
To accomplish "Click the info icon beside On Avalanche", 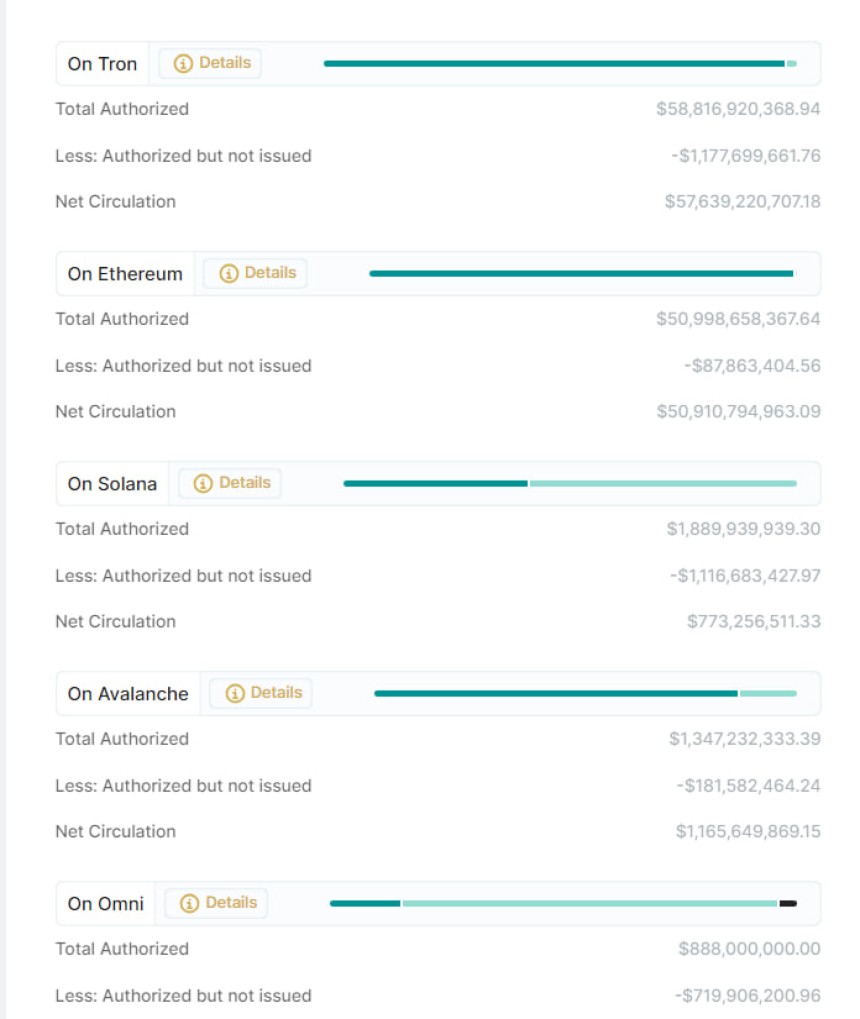I will tap(235, 693).
